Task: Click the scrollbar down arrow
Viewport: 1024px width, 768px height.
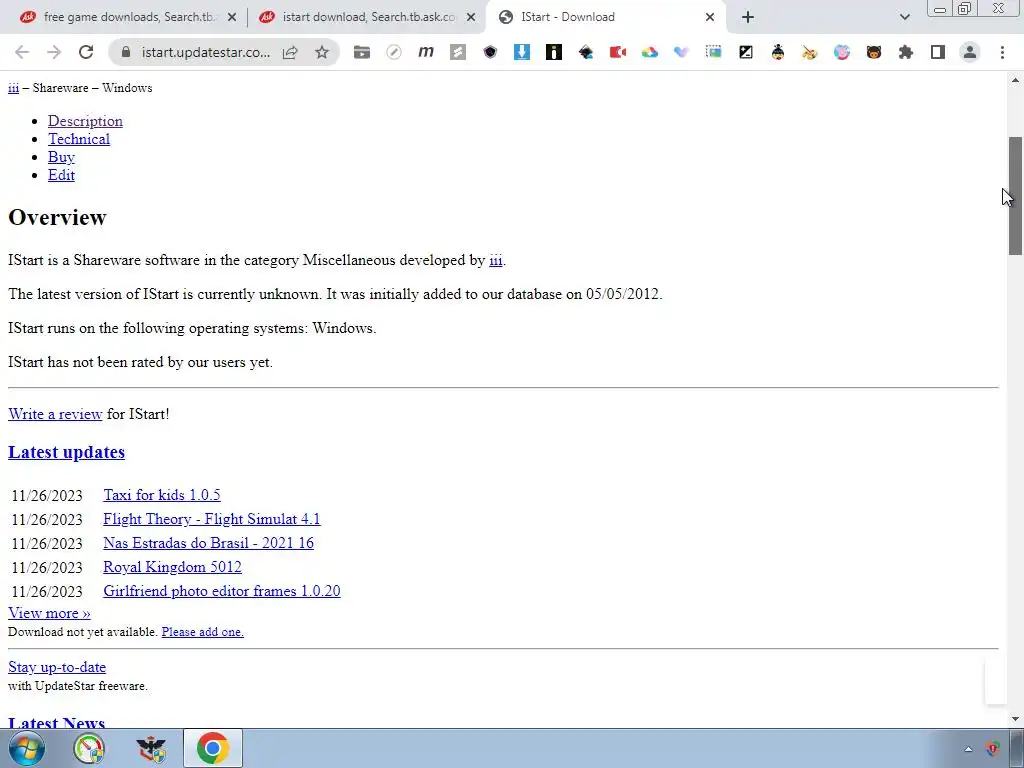Action: click(1015, 719)
